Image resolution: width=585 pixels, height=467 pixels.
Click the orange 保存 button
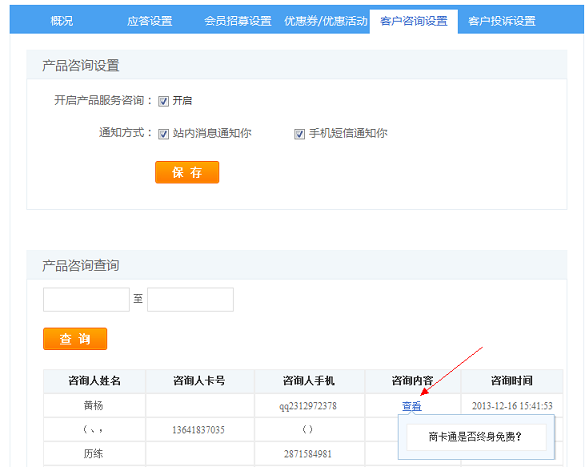[x=187, y=172]
